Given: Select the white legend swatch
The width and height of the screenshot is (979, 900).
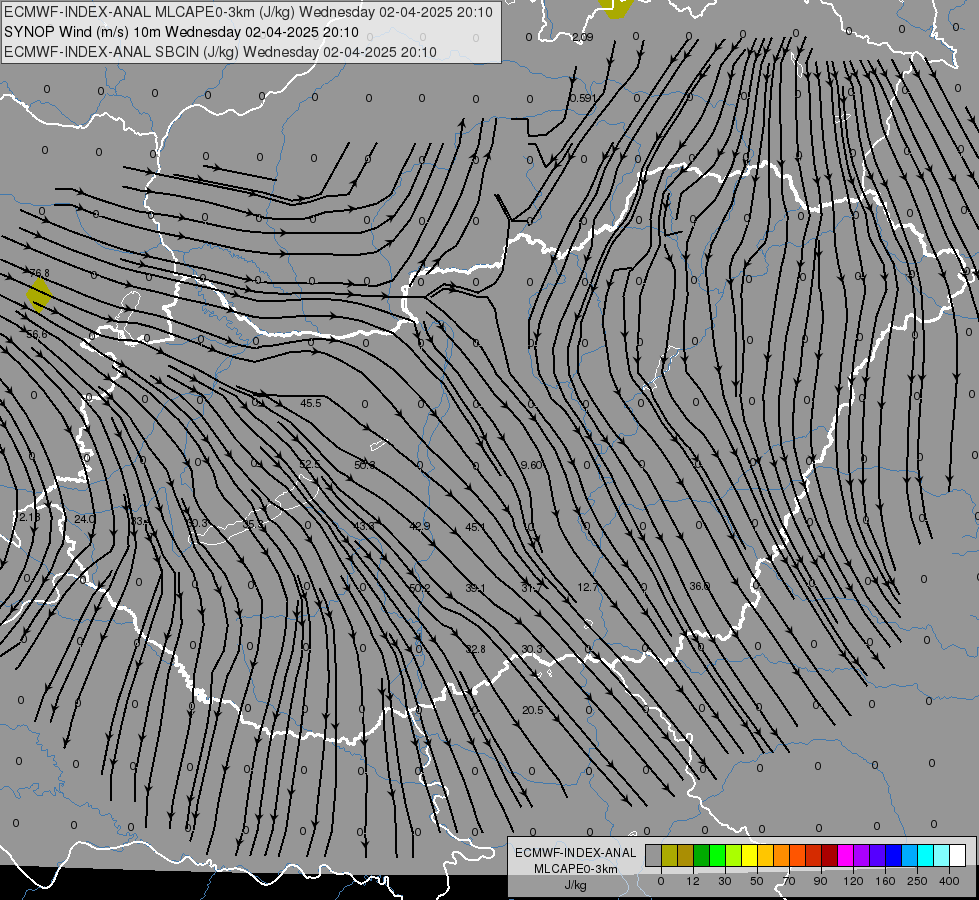Looking at the screenshot, I should coord(957,855).
